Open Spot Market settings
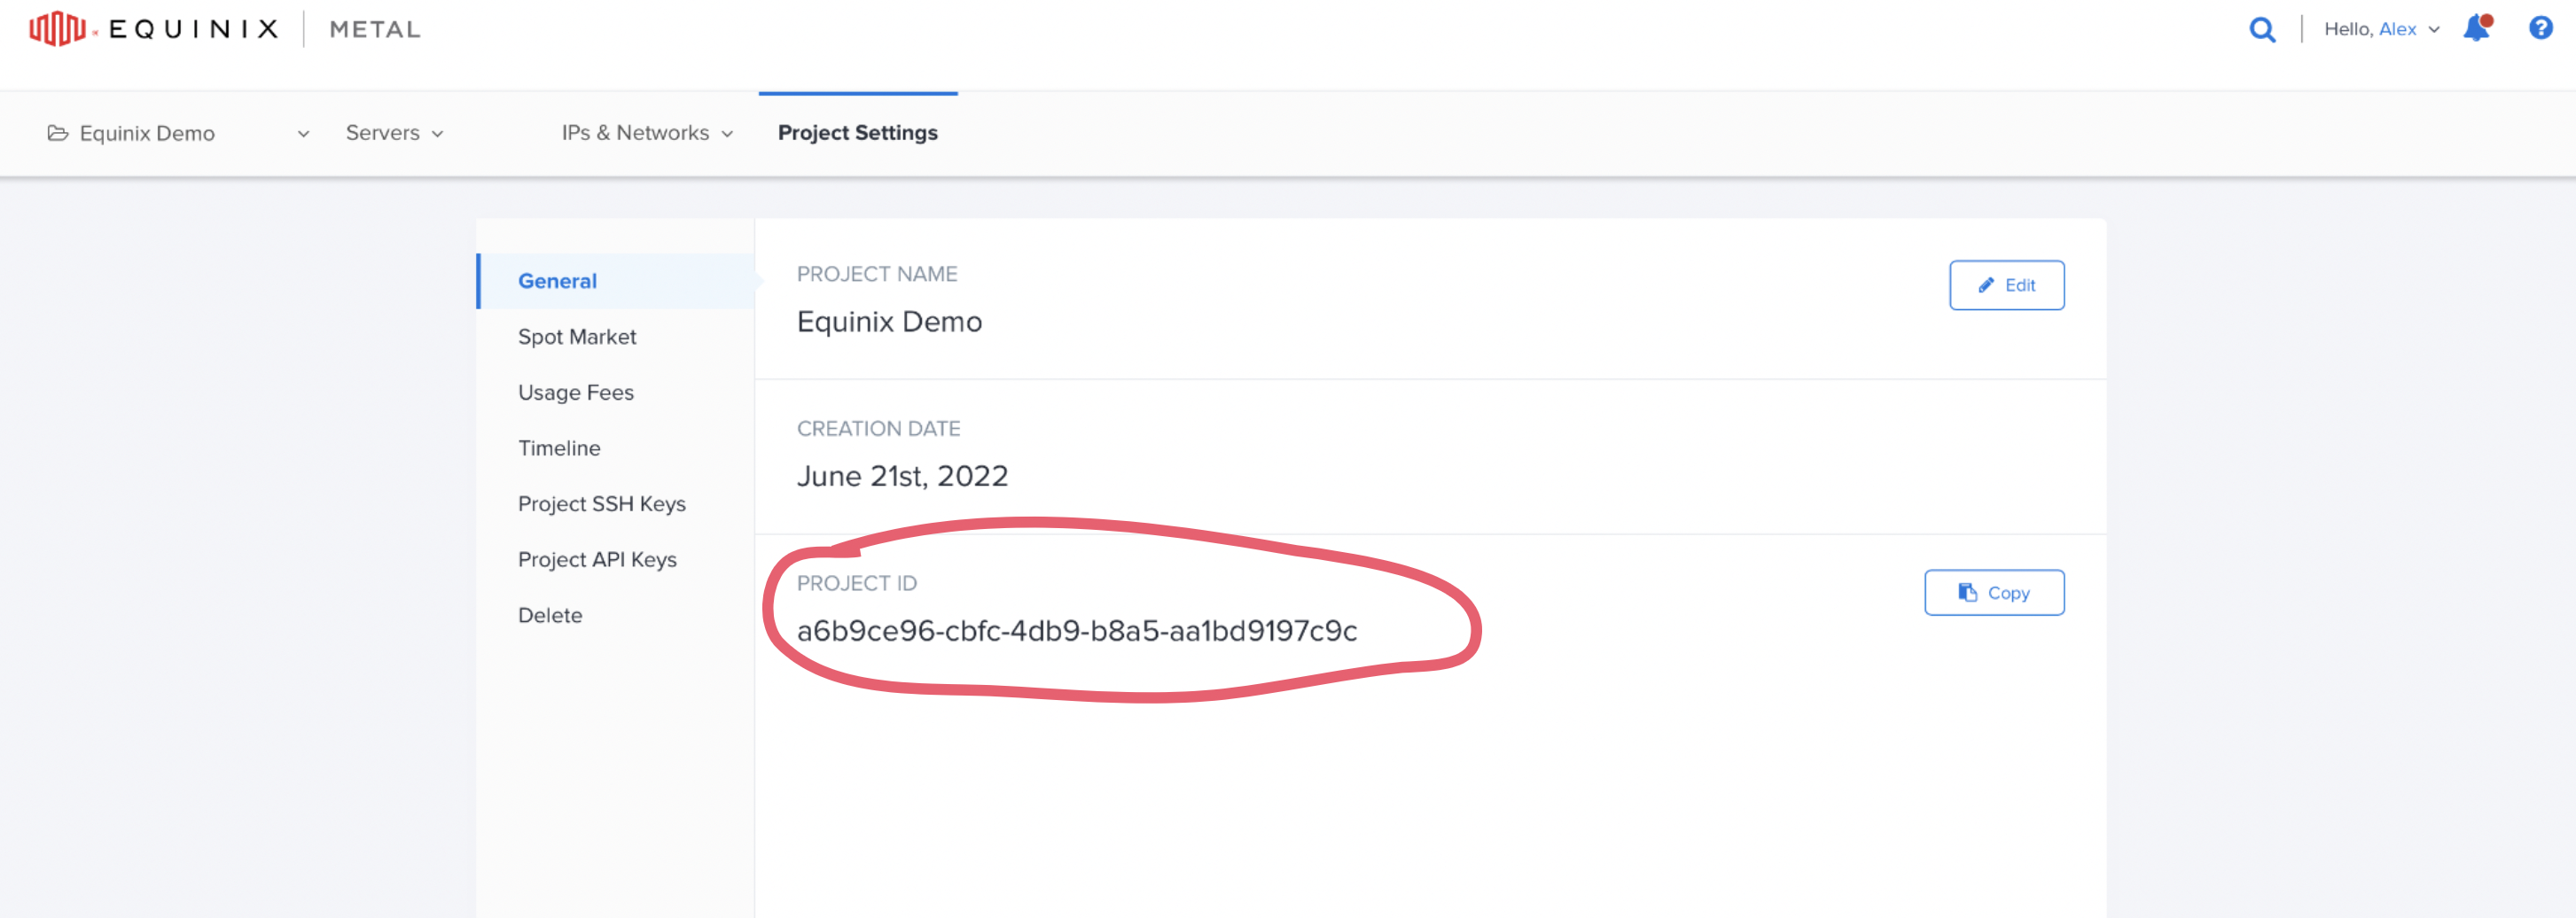The height and width of the screenshot is (918, 2576). (577, 337)
